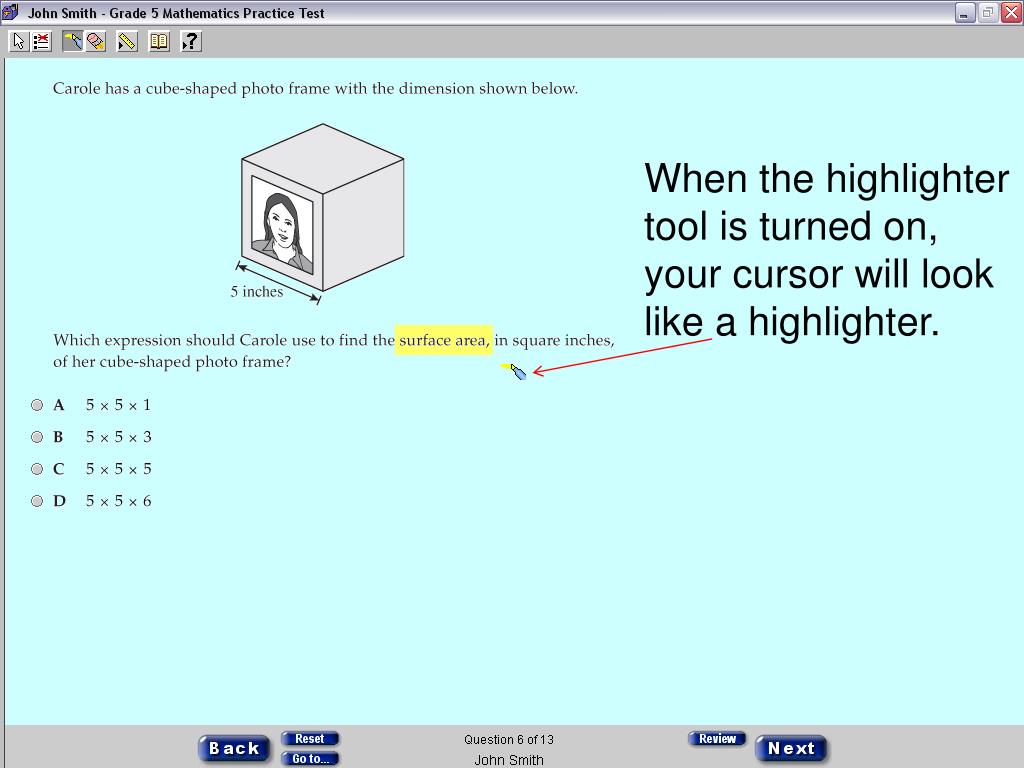Click the Back button

point(234,748)
